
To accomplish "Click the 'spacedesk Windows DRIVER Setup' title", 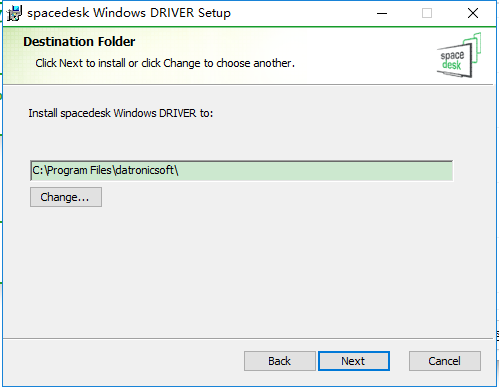I will point(129,13).
